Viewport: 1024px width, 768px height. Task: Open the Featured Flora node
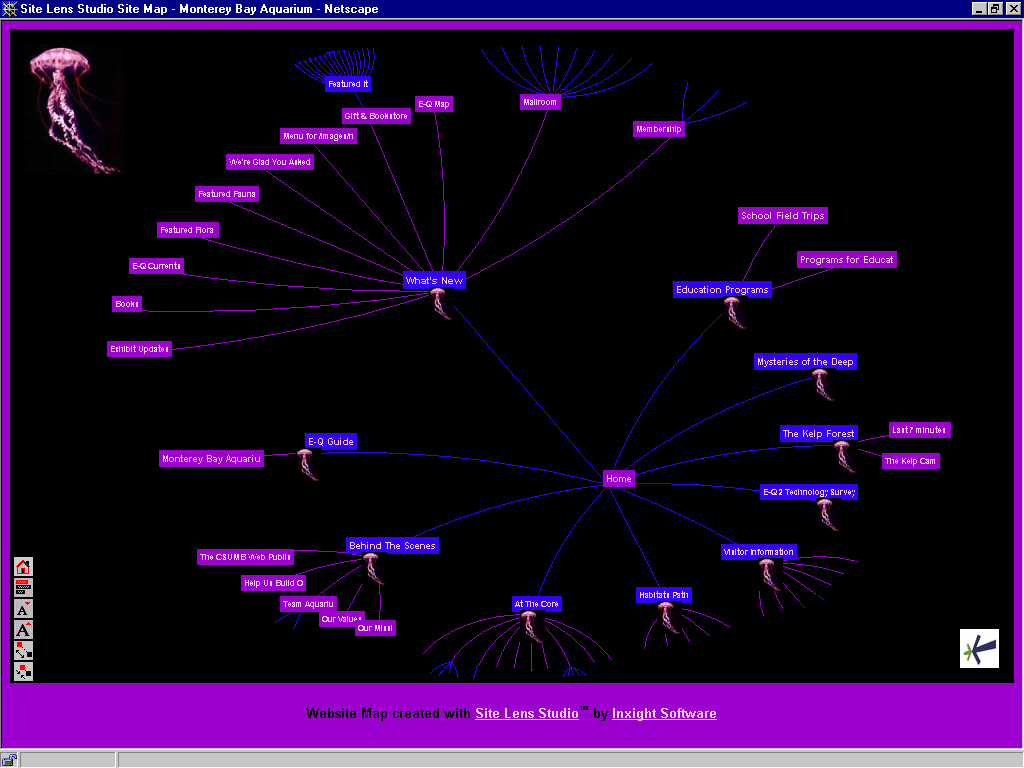(x=187, y=230)
